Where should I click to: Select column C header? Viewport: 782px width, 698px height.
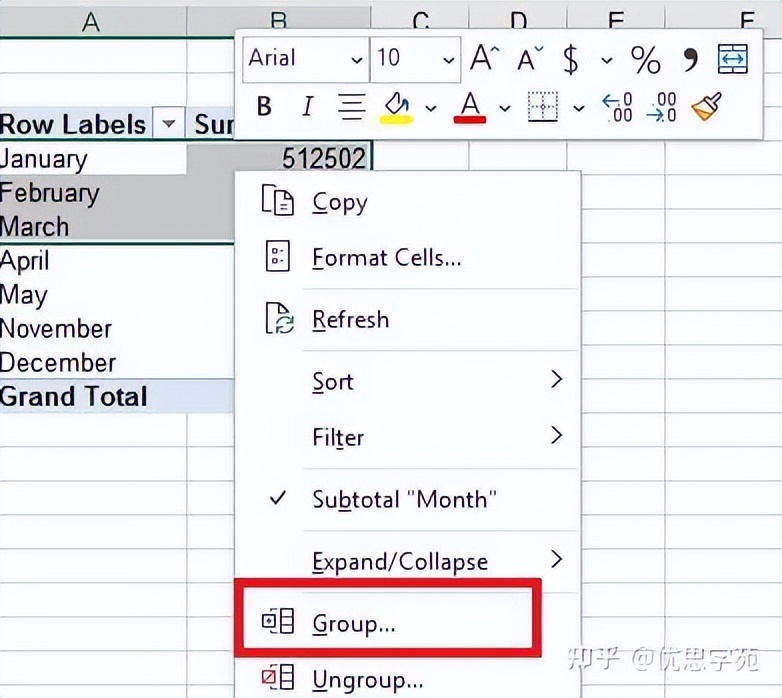tap(420, 20)
